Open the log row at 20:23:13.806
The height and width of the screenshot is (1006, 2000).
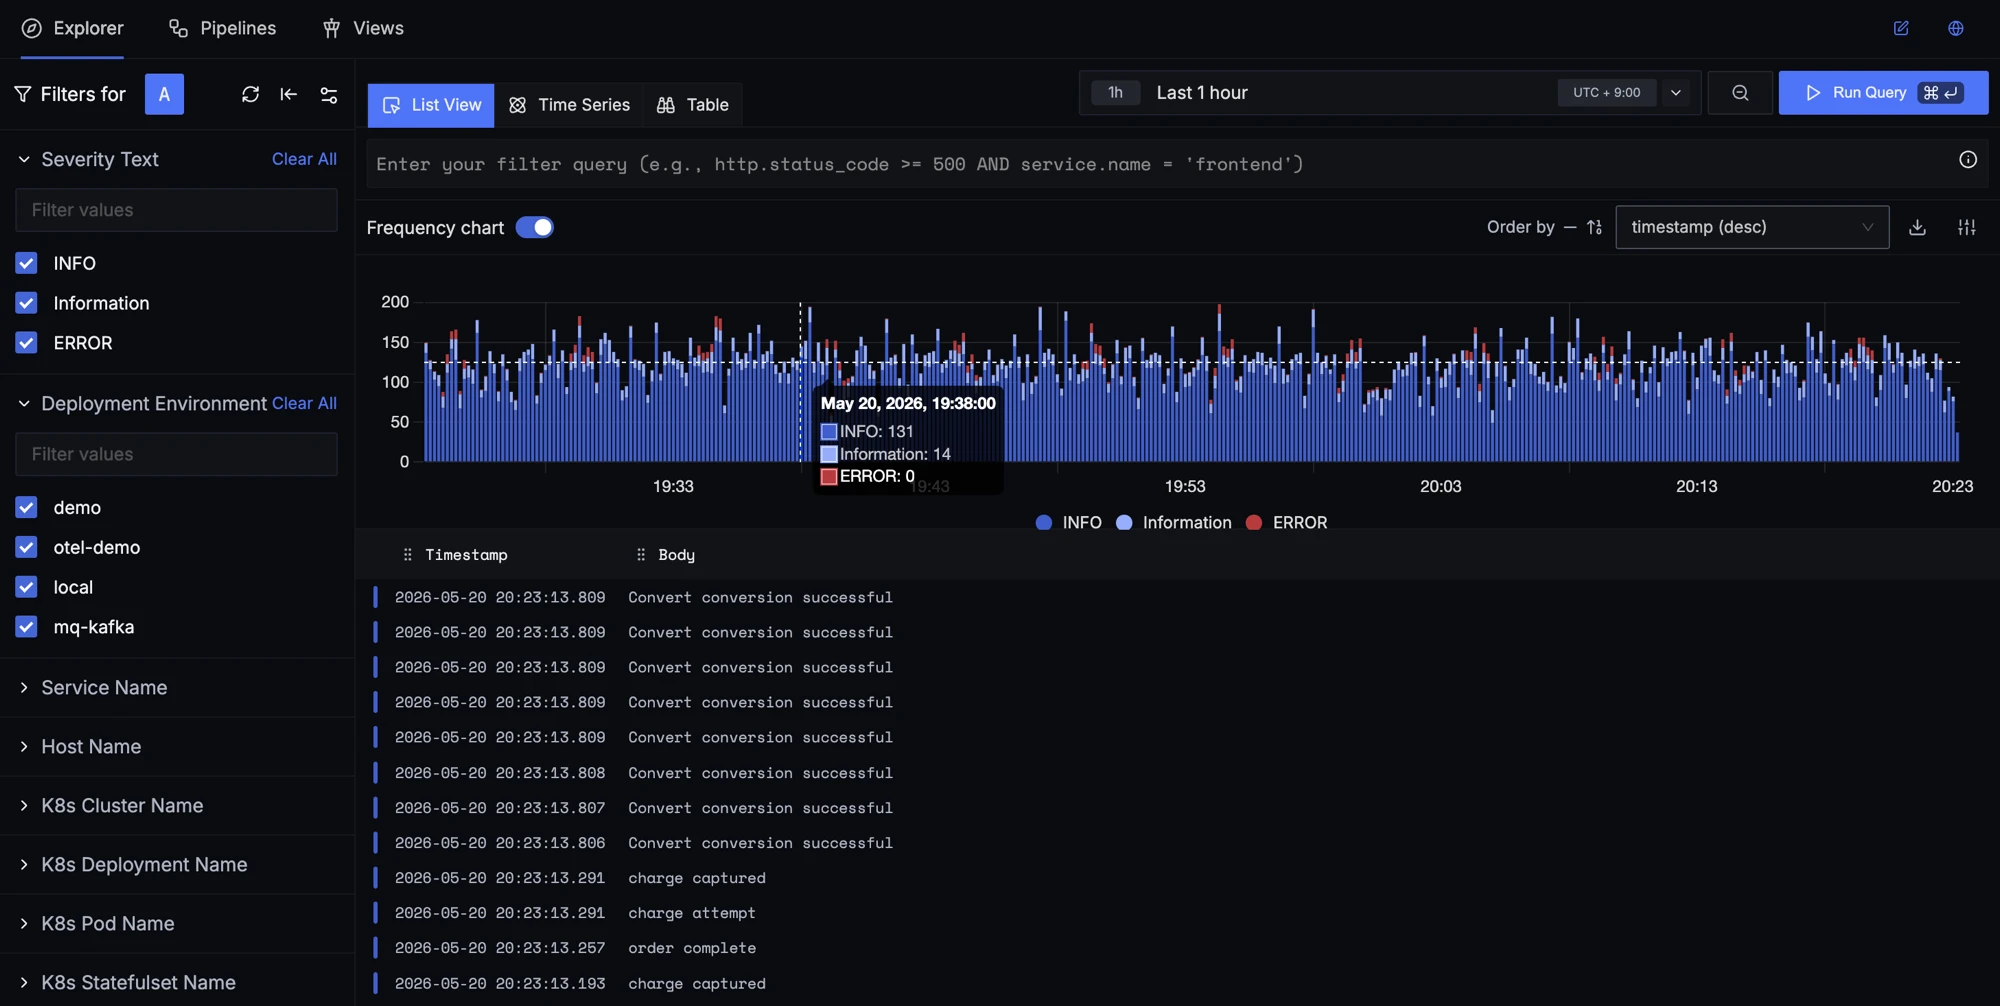pos(1177,843)
